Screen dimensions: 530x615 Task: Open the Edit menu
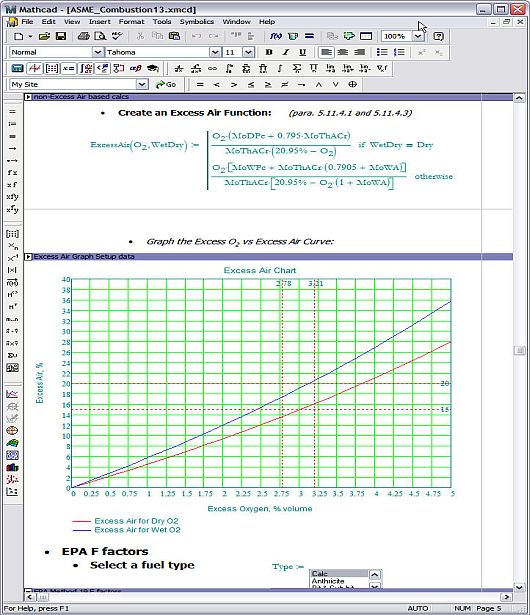[x=48, y=22]
